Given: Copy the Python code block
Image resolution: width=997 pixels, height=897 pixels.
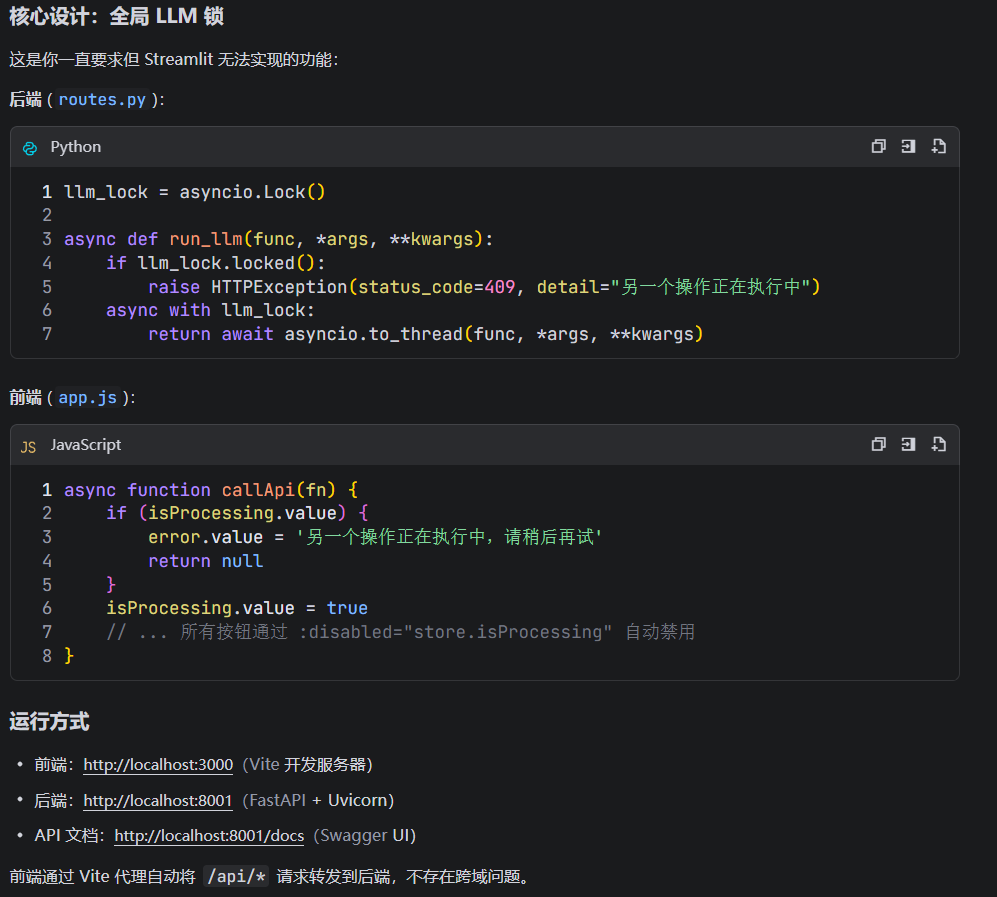Looking at the screenshot, I should 878,146.
